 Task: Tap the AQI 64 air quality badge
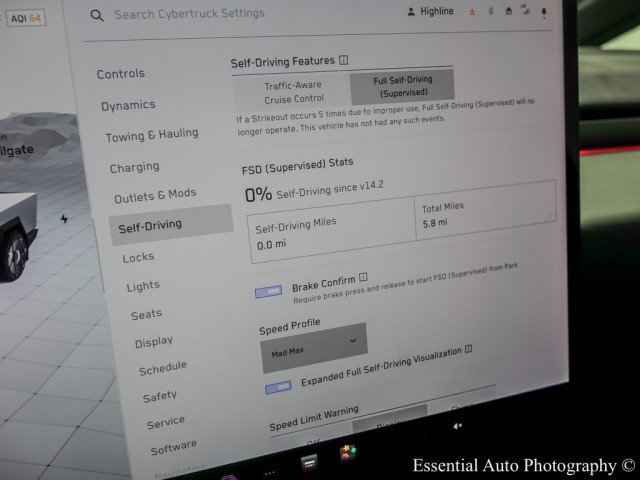pyautogui.click(x=26, y=18)
